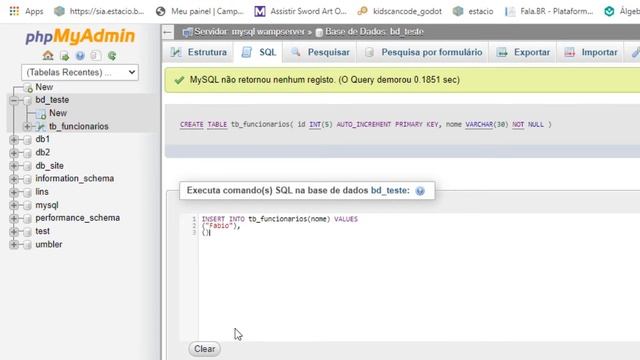Select the test database

pyautogui.click(x=42, y=231)
